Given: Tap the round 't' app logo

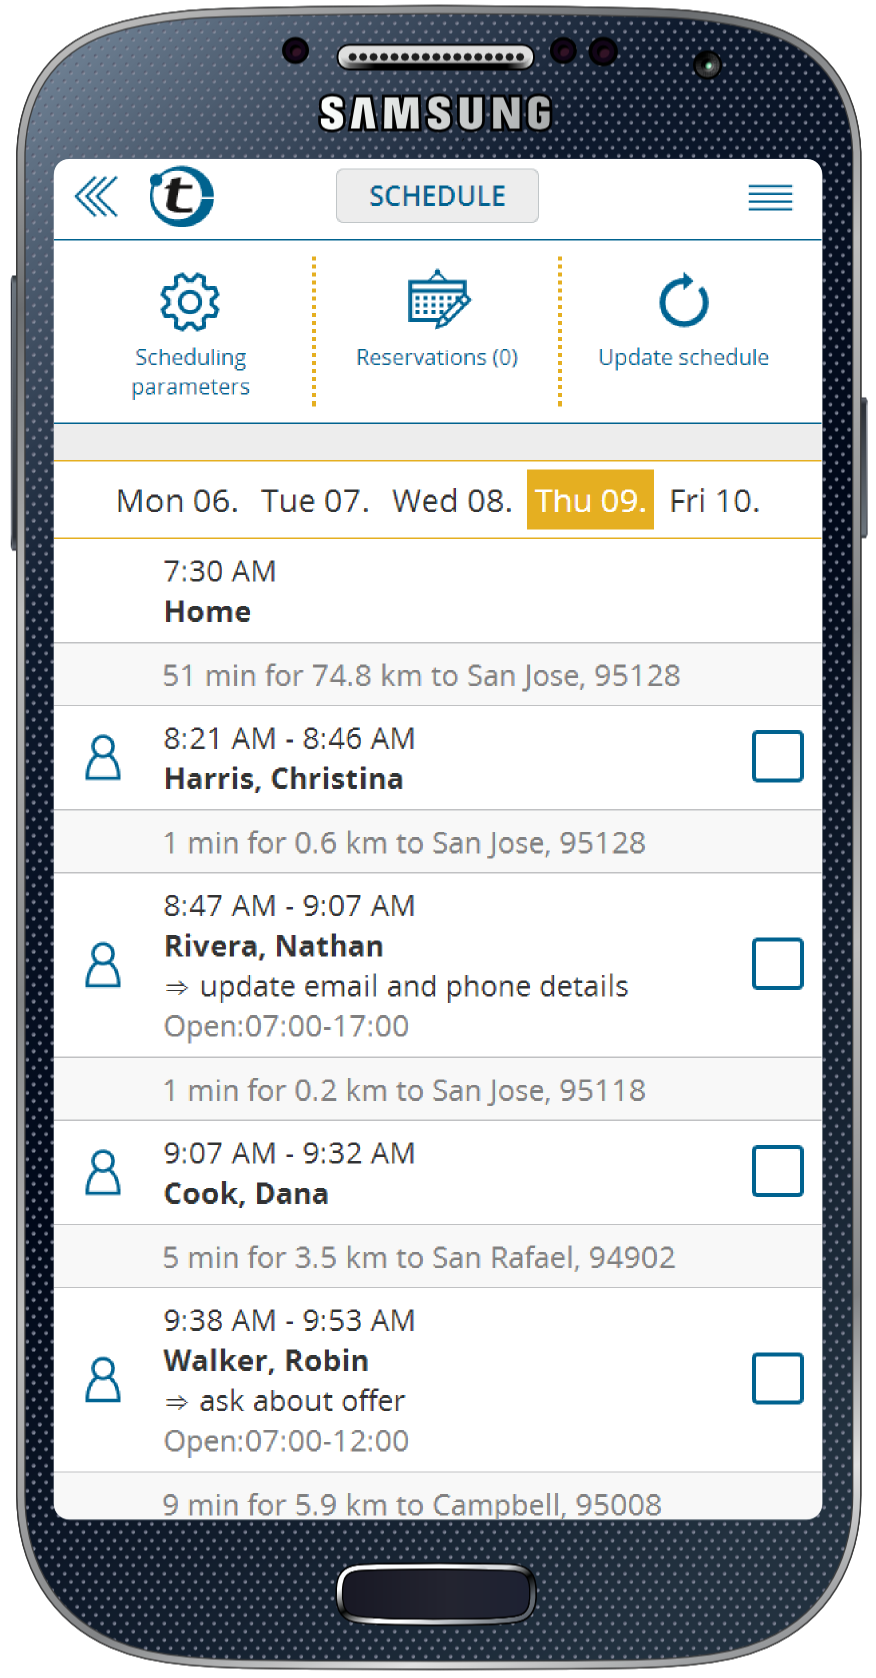Looking at the screenshot, I should tap(181, 196).
